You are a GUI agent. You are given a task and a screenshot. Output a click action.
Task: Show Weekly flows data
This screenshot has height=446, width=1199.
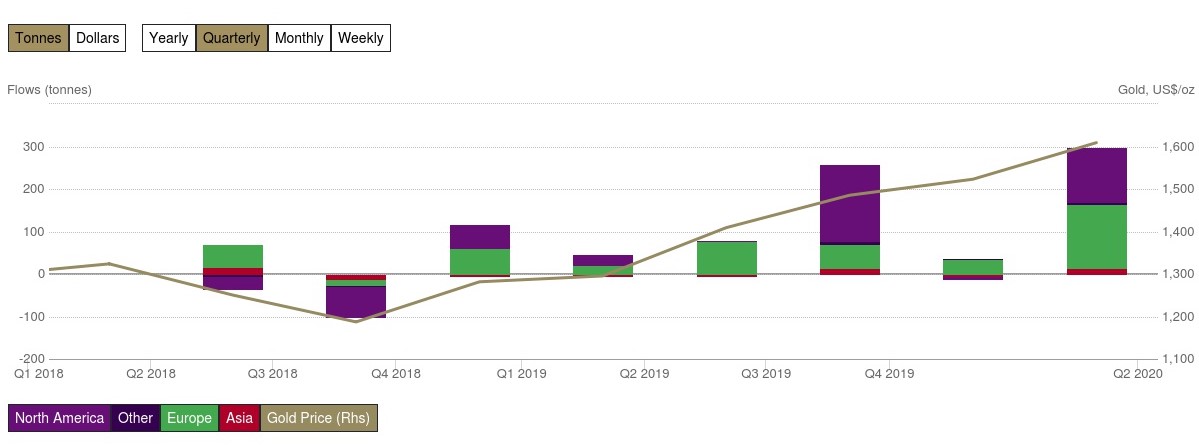click(x=360, y=38)
